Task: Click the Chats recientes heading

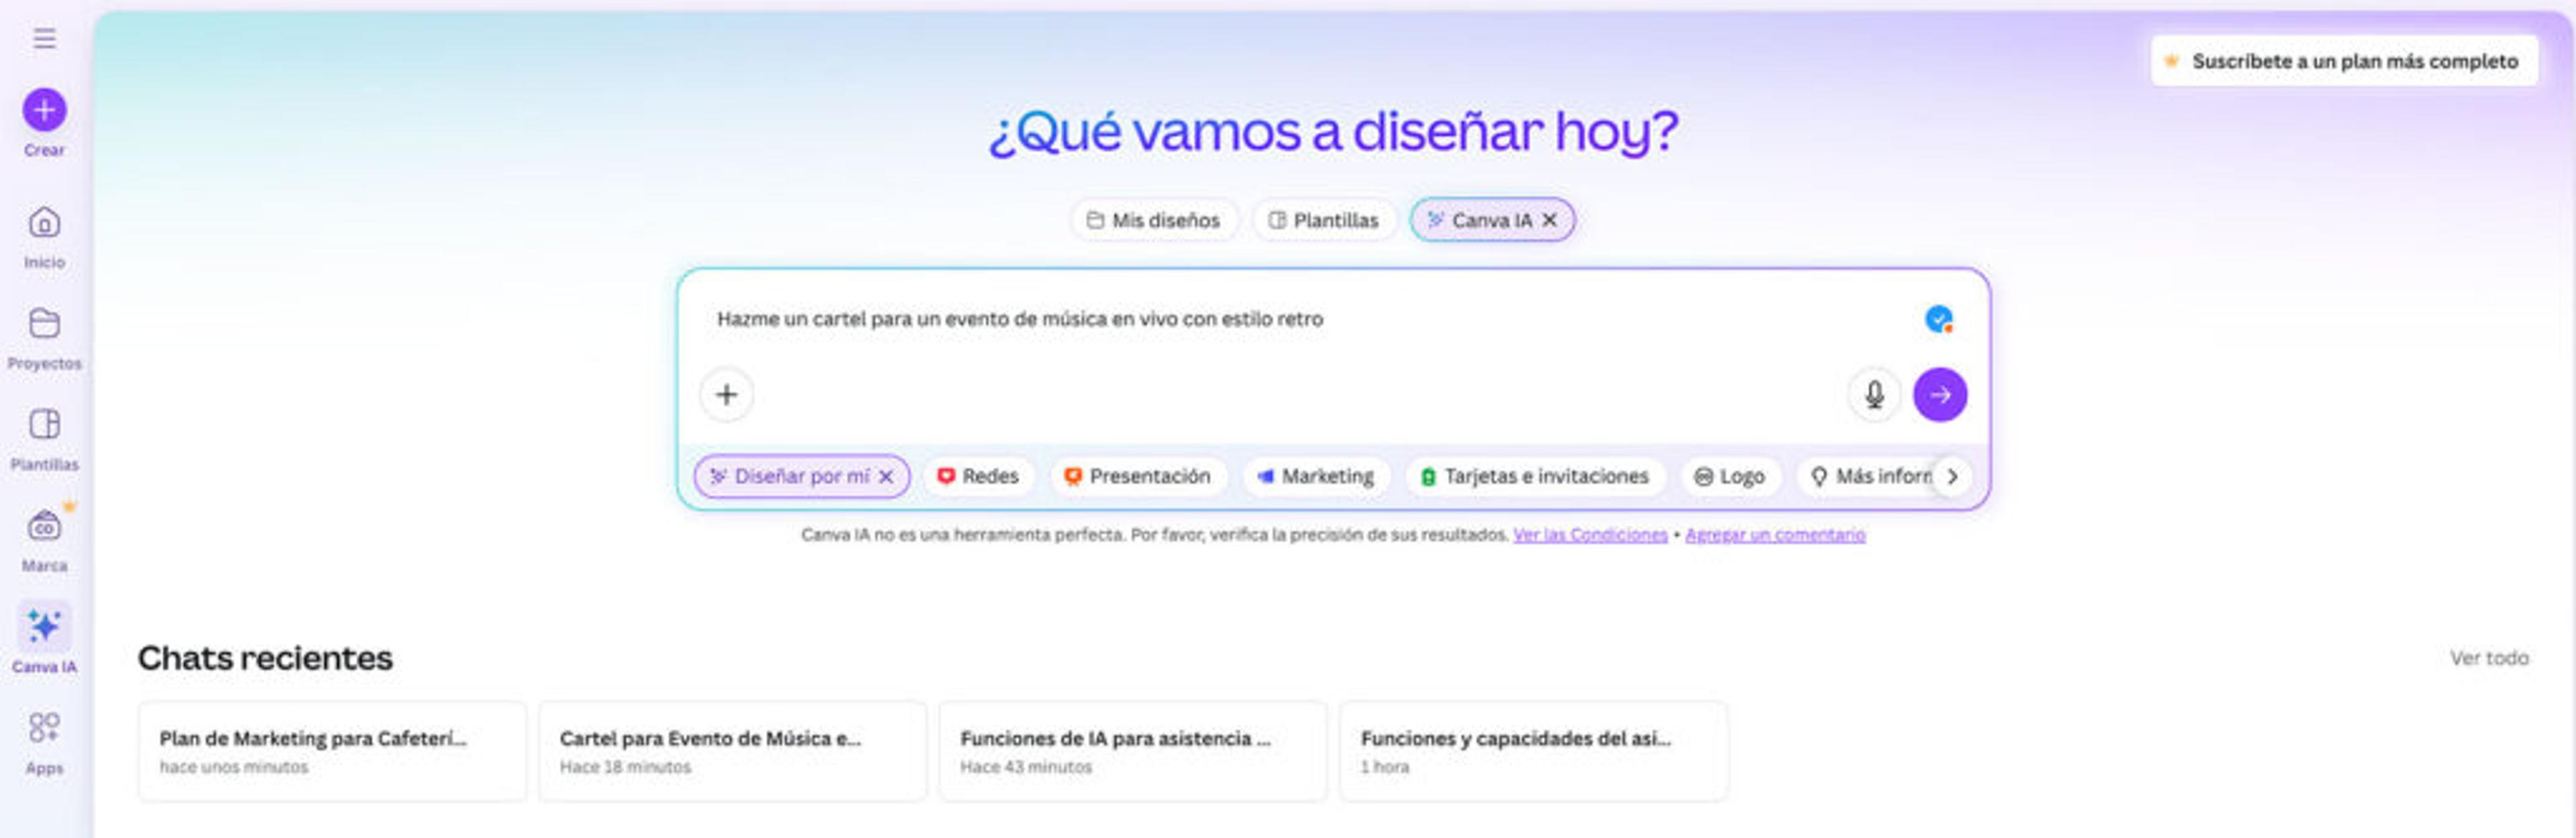Action: coord(265,658)
